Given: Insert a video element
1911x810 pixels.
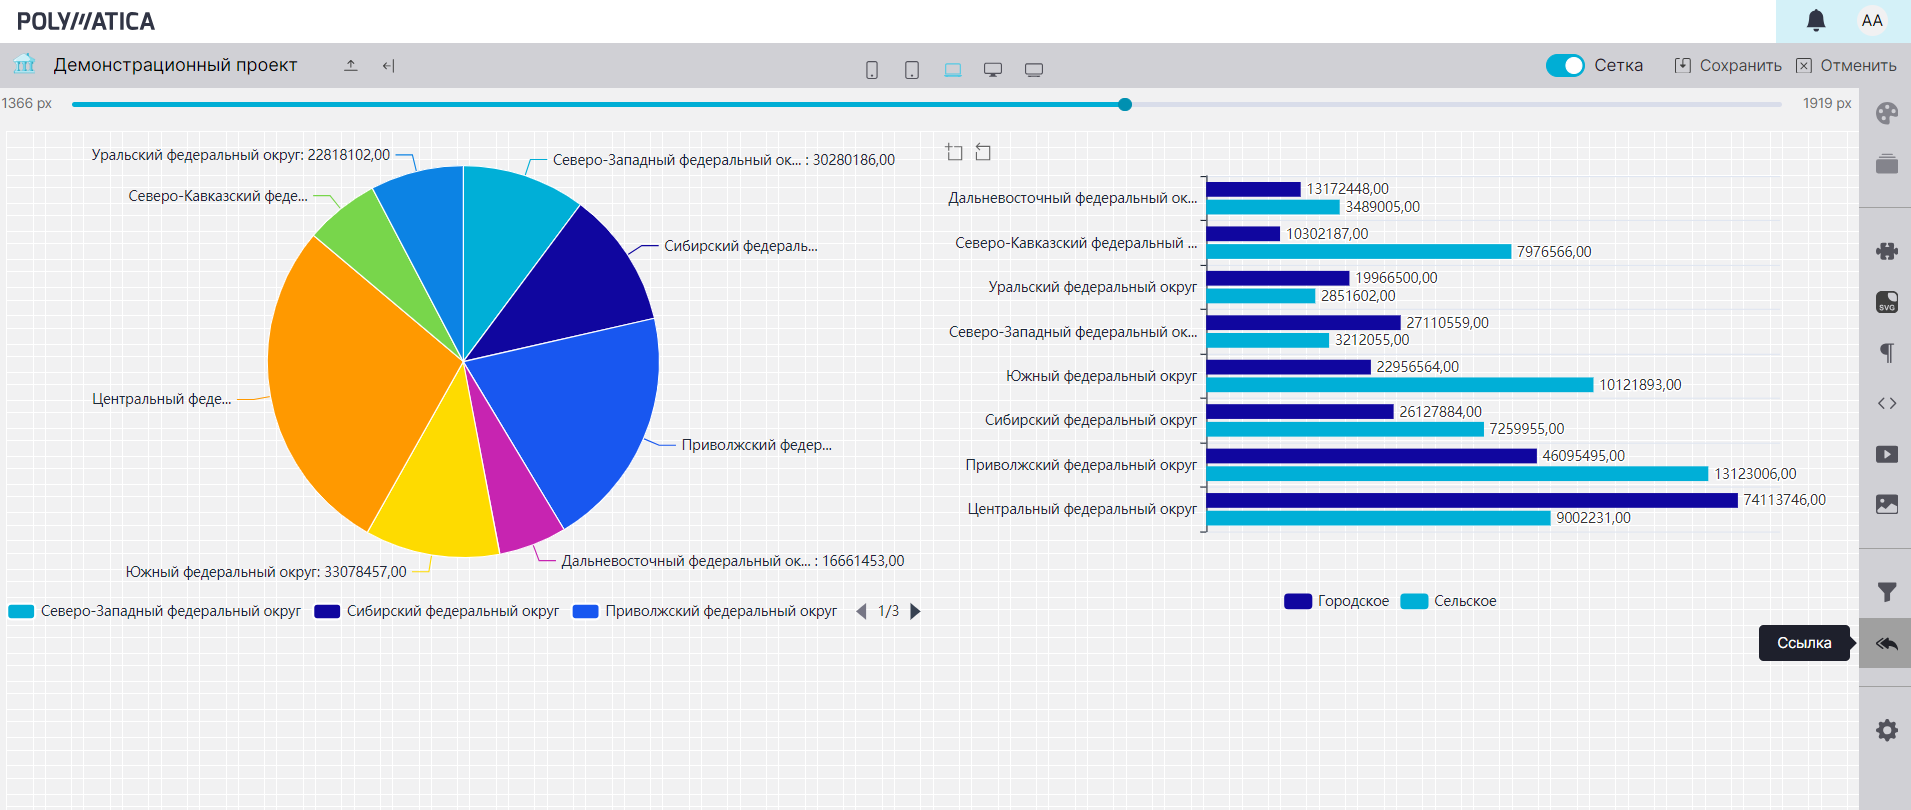Looking at the screenshot, I should pos(1886,454).
